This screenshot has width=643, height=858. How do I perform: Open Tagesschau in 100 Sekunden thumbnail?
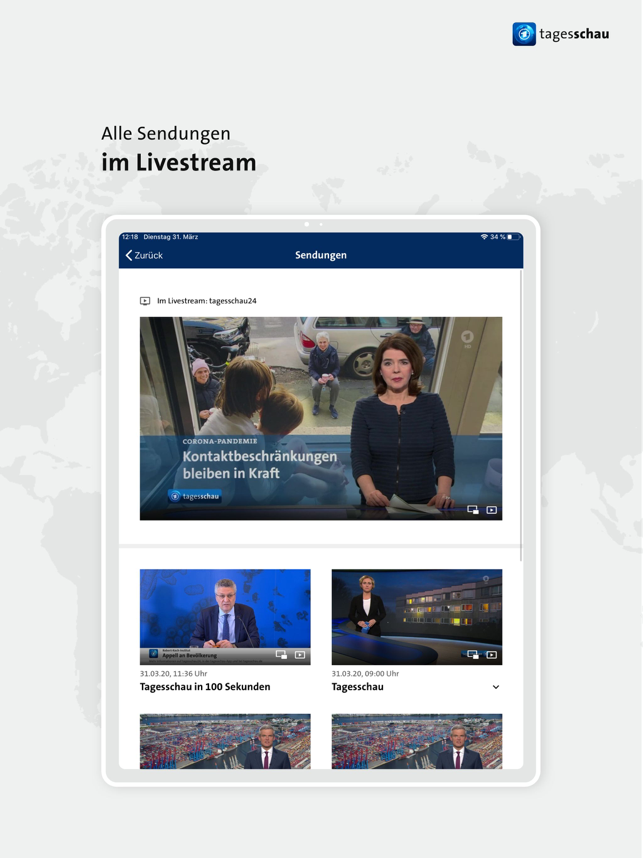pos(225,617)
